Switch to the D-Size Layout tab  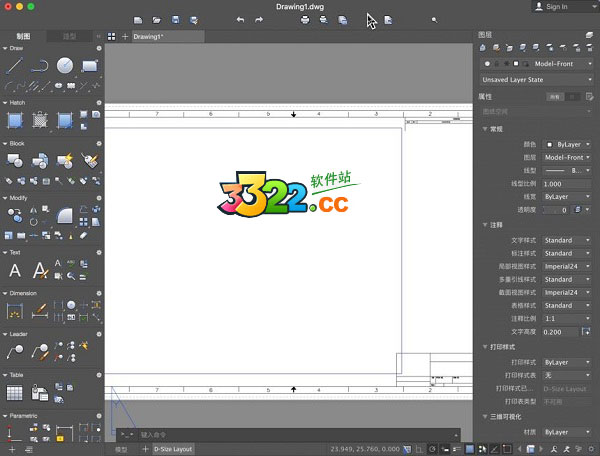coord(172,449)
